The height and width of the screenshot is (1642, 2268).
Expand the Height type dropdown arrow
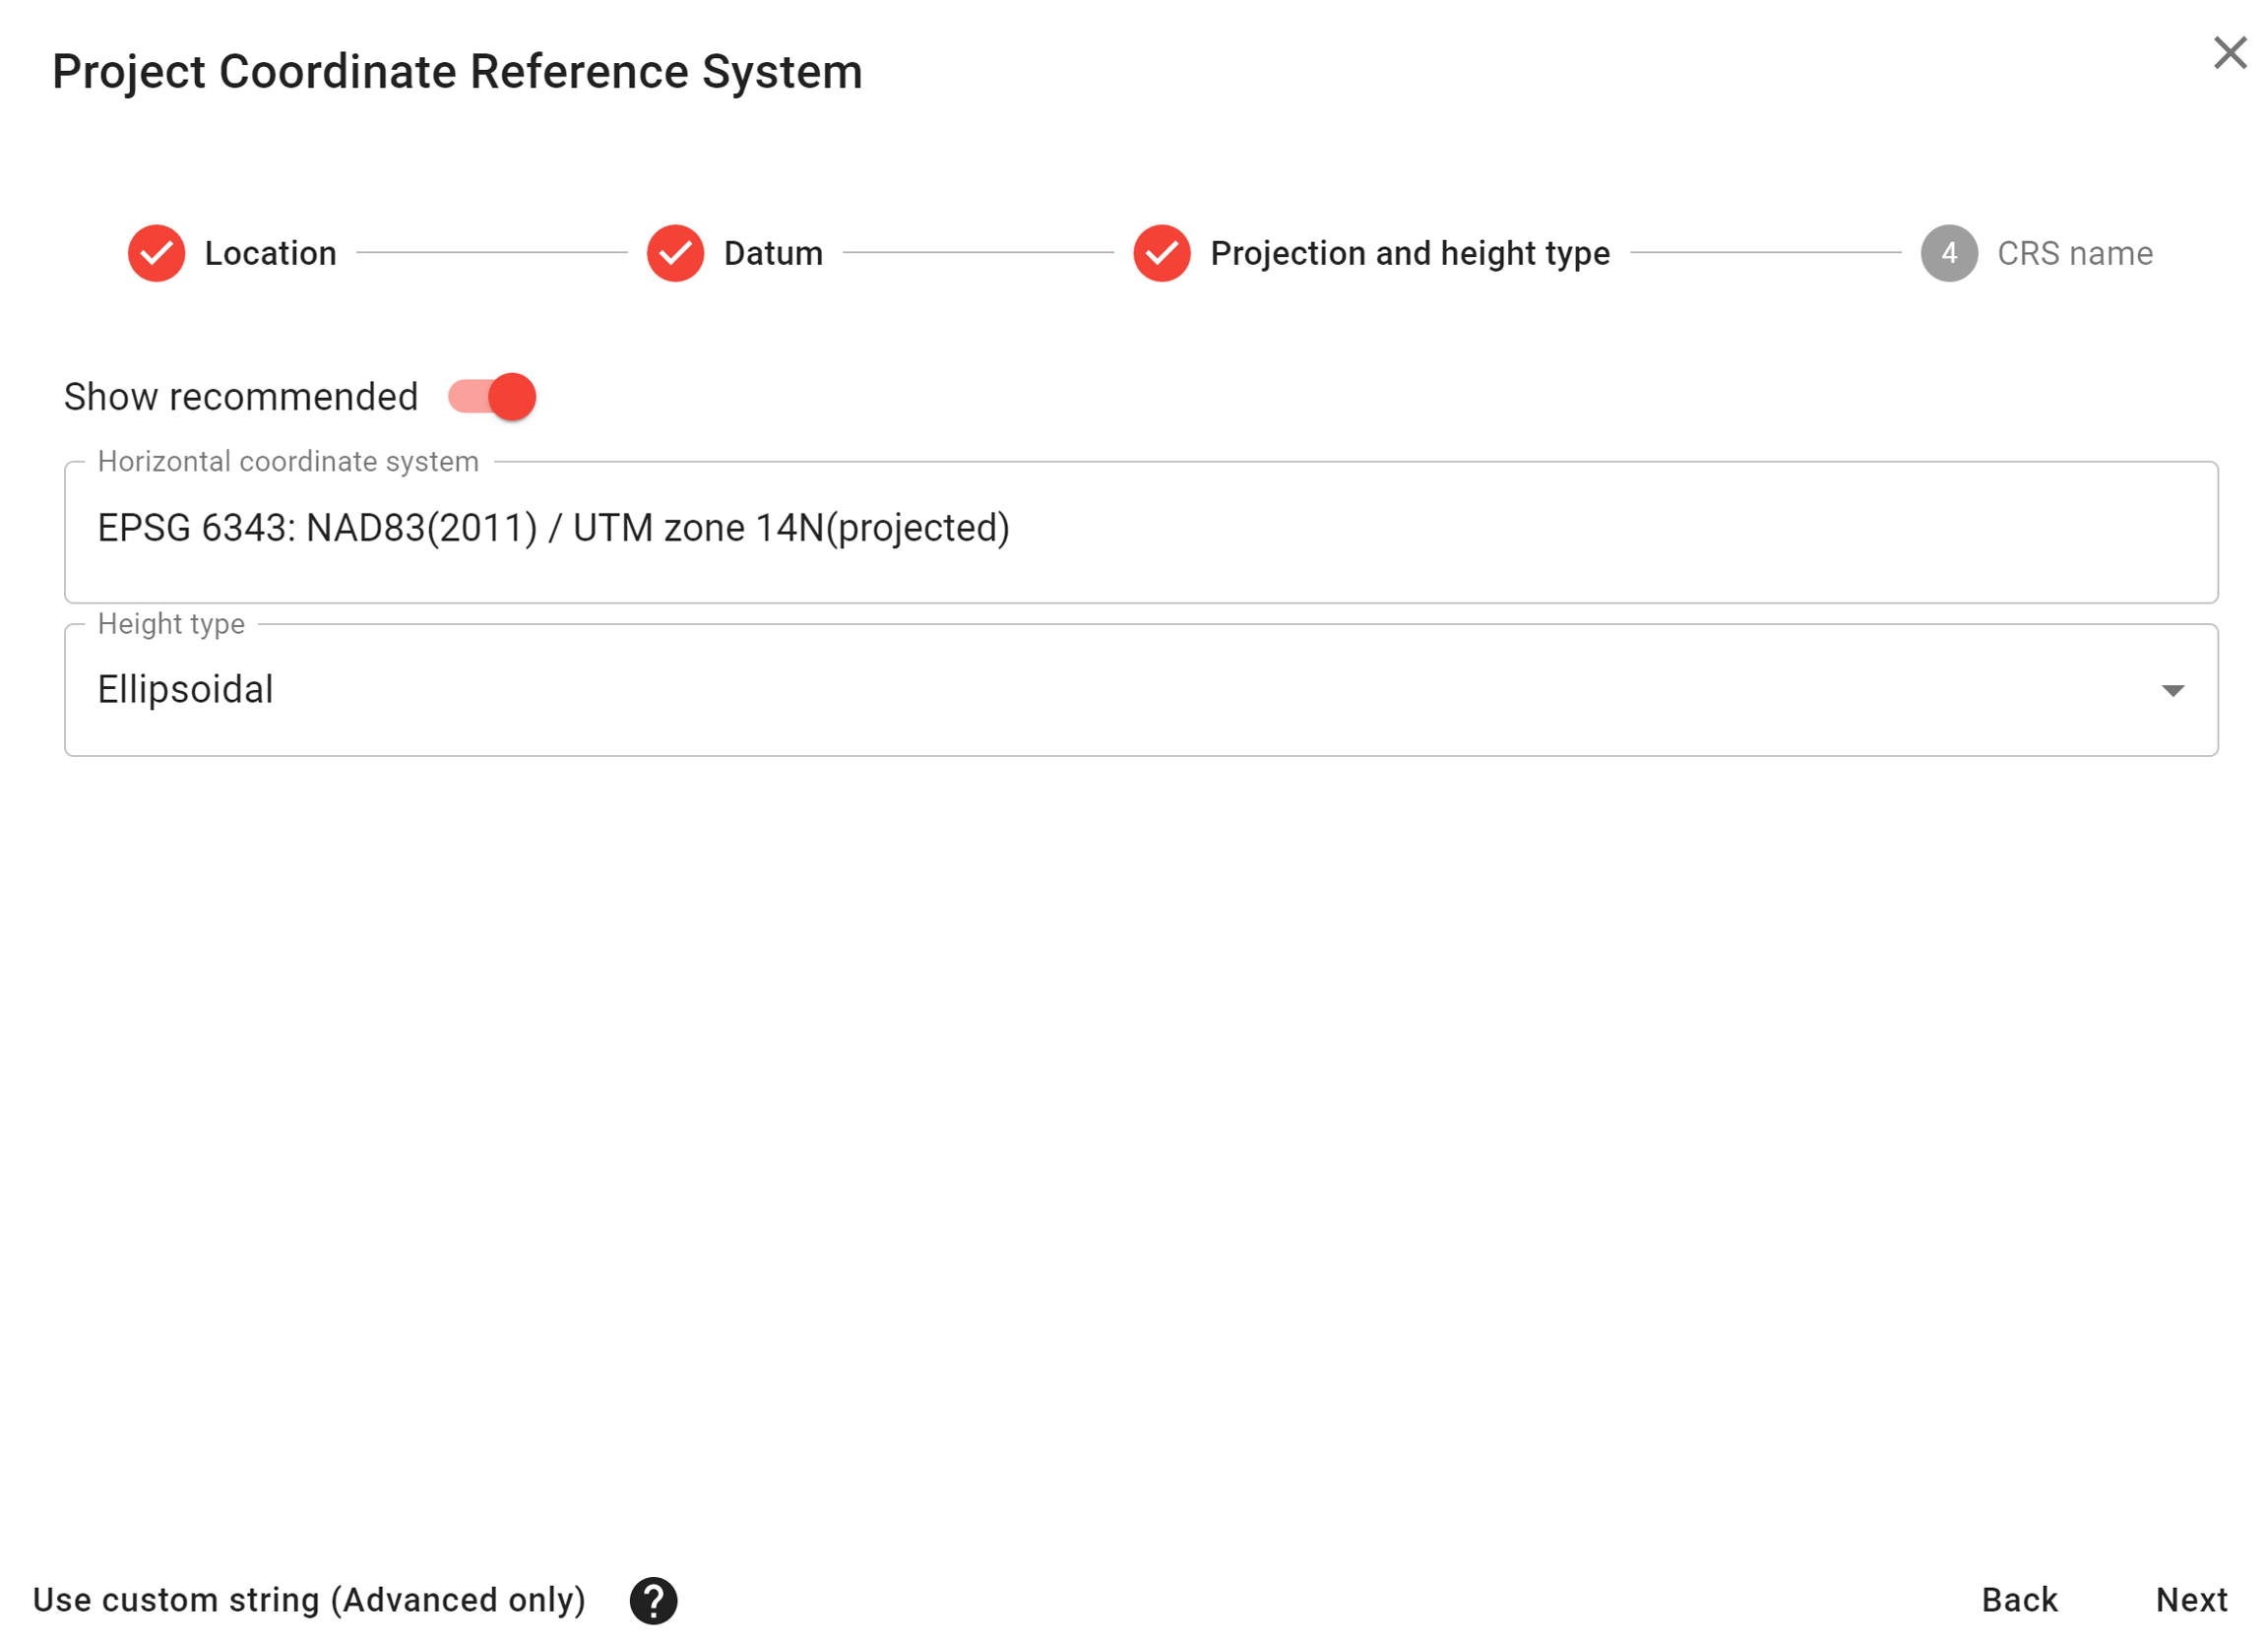2172,690
